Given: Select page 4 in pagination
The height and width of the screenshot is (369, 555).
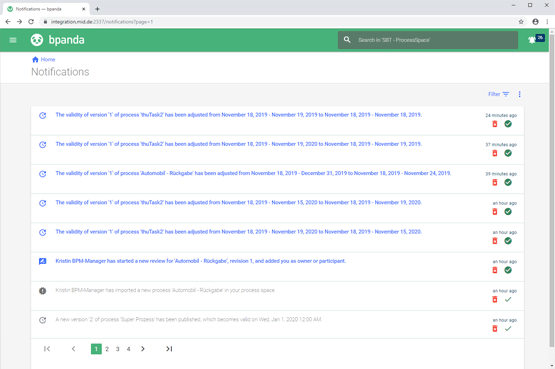Looking at the screenshot, I should 128,349.
